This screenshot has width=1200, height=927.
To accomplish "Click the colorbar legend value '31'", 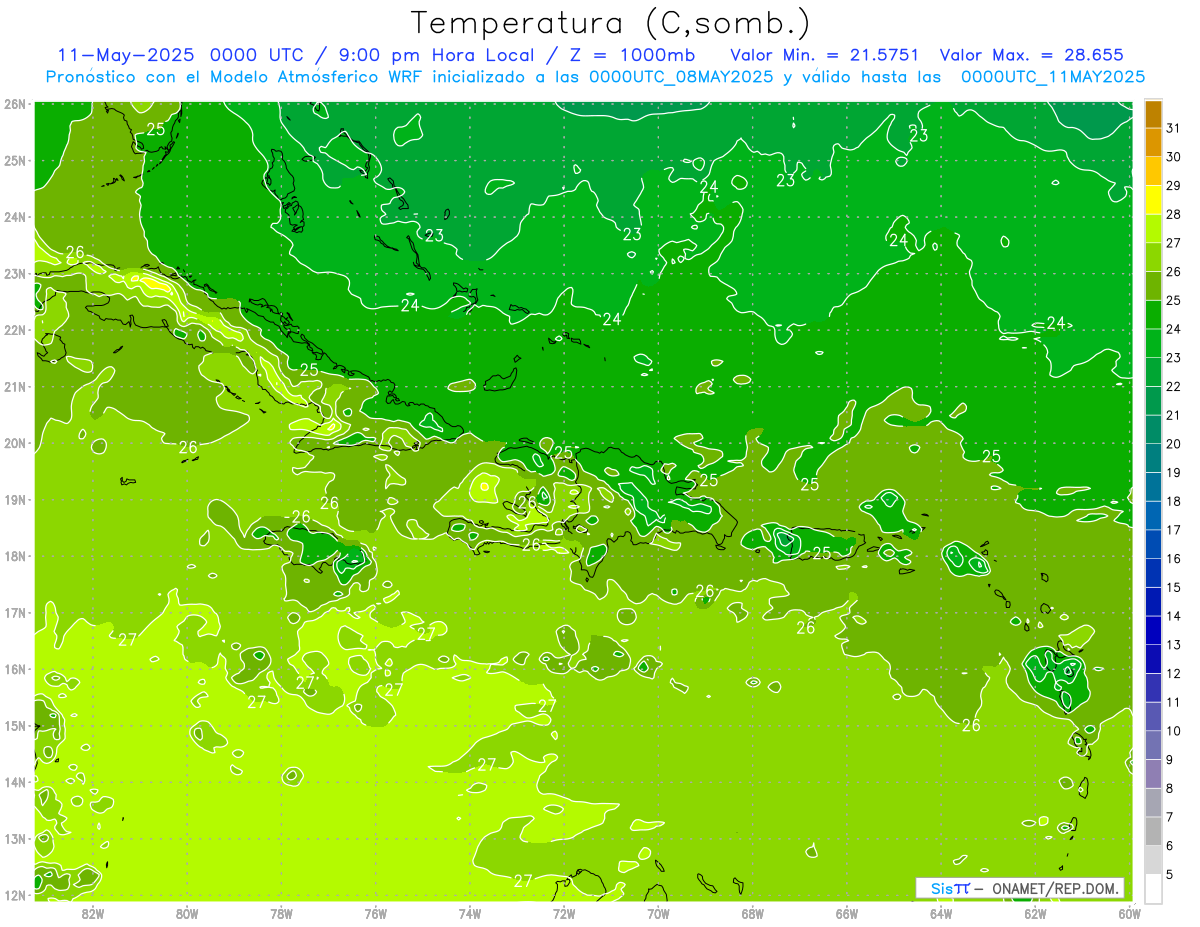I will [x=1174, y=127].
